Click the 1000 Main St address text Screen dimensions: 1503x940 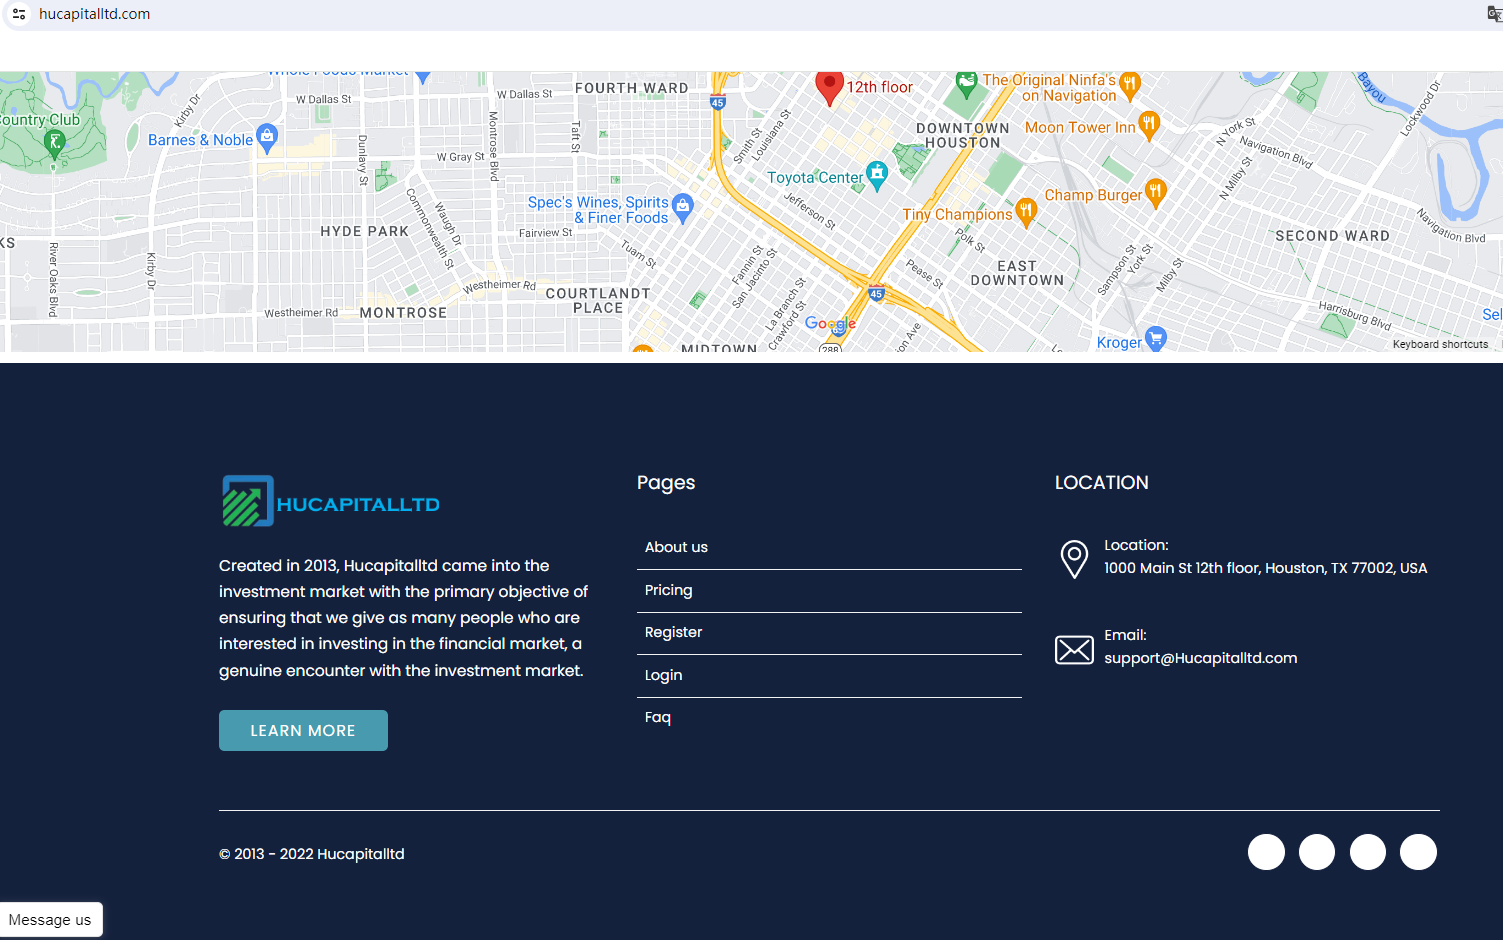[x=1265, y=568]
